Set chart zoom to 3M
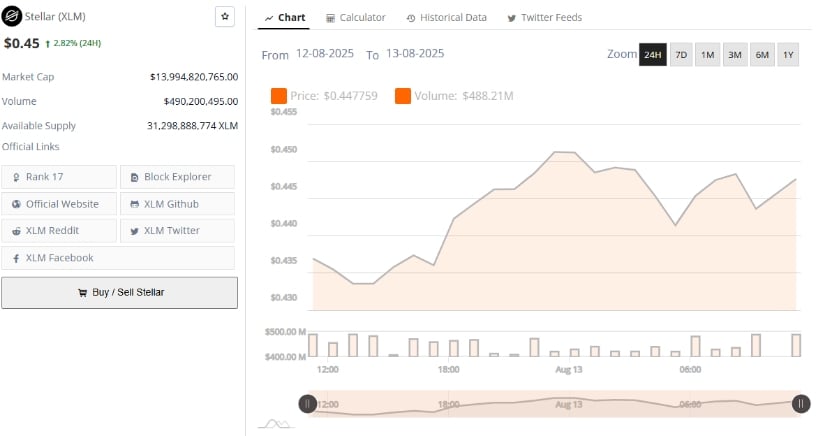This screenshot has height=436, width=825. point(735,55)
